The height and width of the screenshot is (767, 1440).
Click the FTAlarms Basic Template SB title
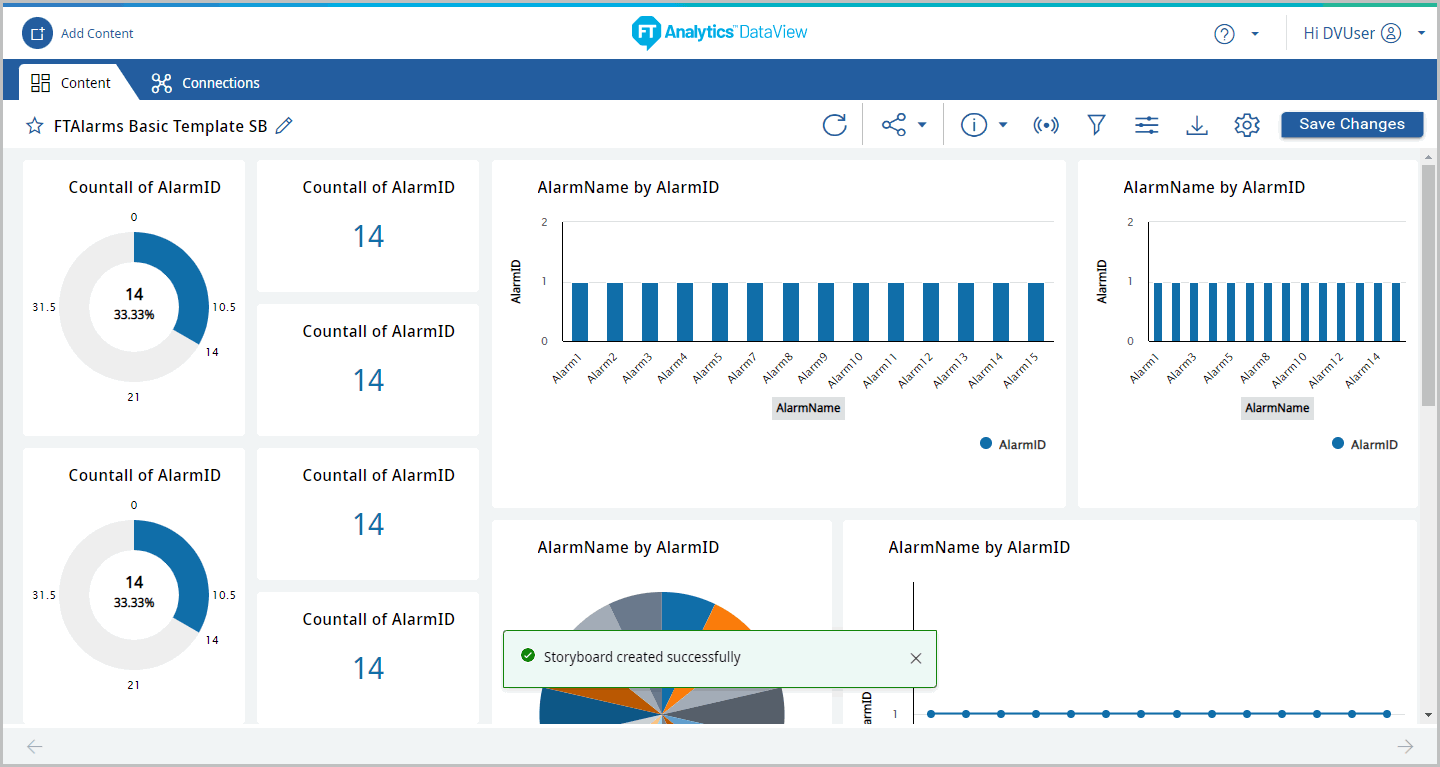pyautogui.click(x=161, y=126)
